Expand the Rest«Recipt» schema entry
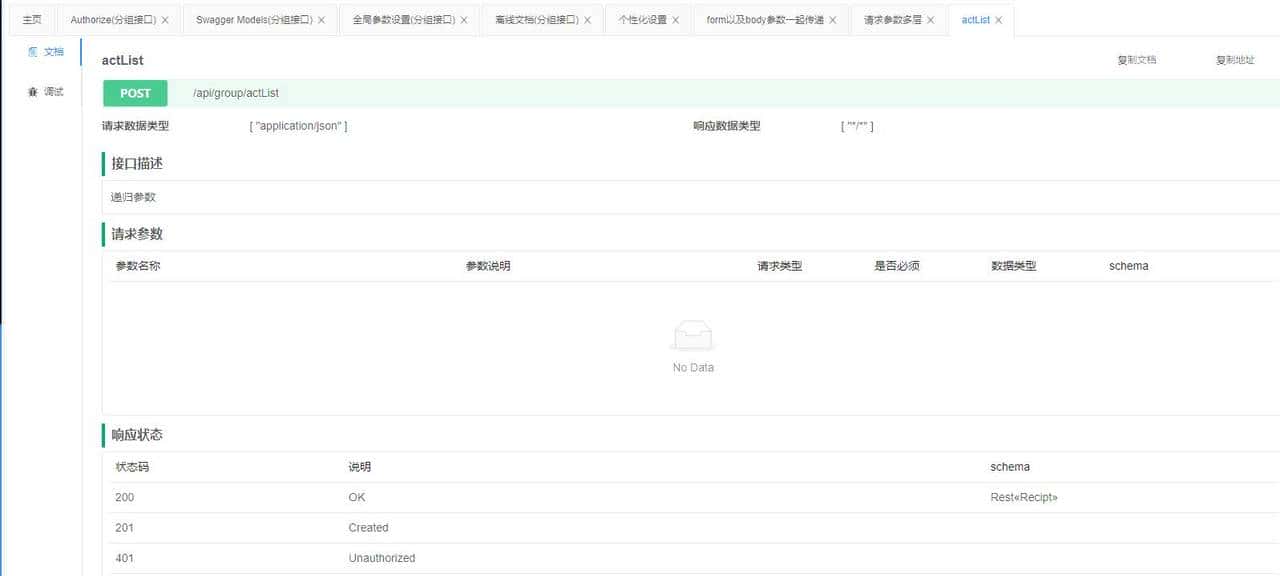Viewport: 1280px width, 576px height. point(1023,497)
